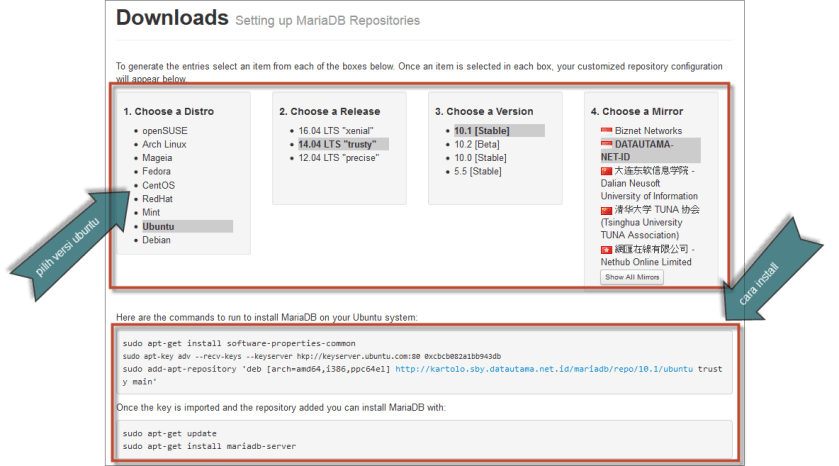Select the DATAUTAMA-NET-ID mirror
This screenshot has width=839, height=466.
point(650,150)
